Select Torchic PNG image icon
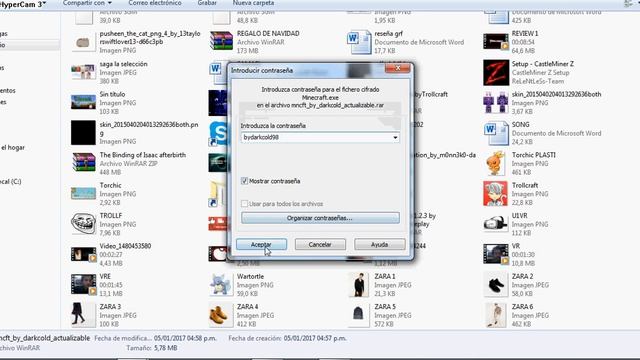 (83, 193)
